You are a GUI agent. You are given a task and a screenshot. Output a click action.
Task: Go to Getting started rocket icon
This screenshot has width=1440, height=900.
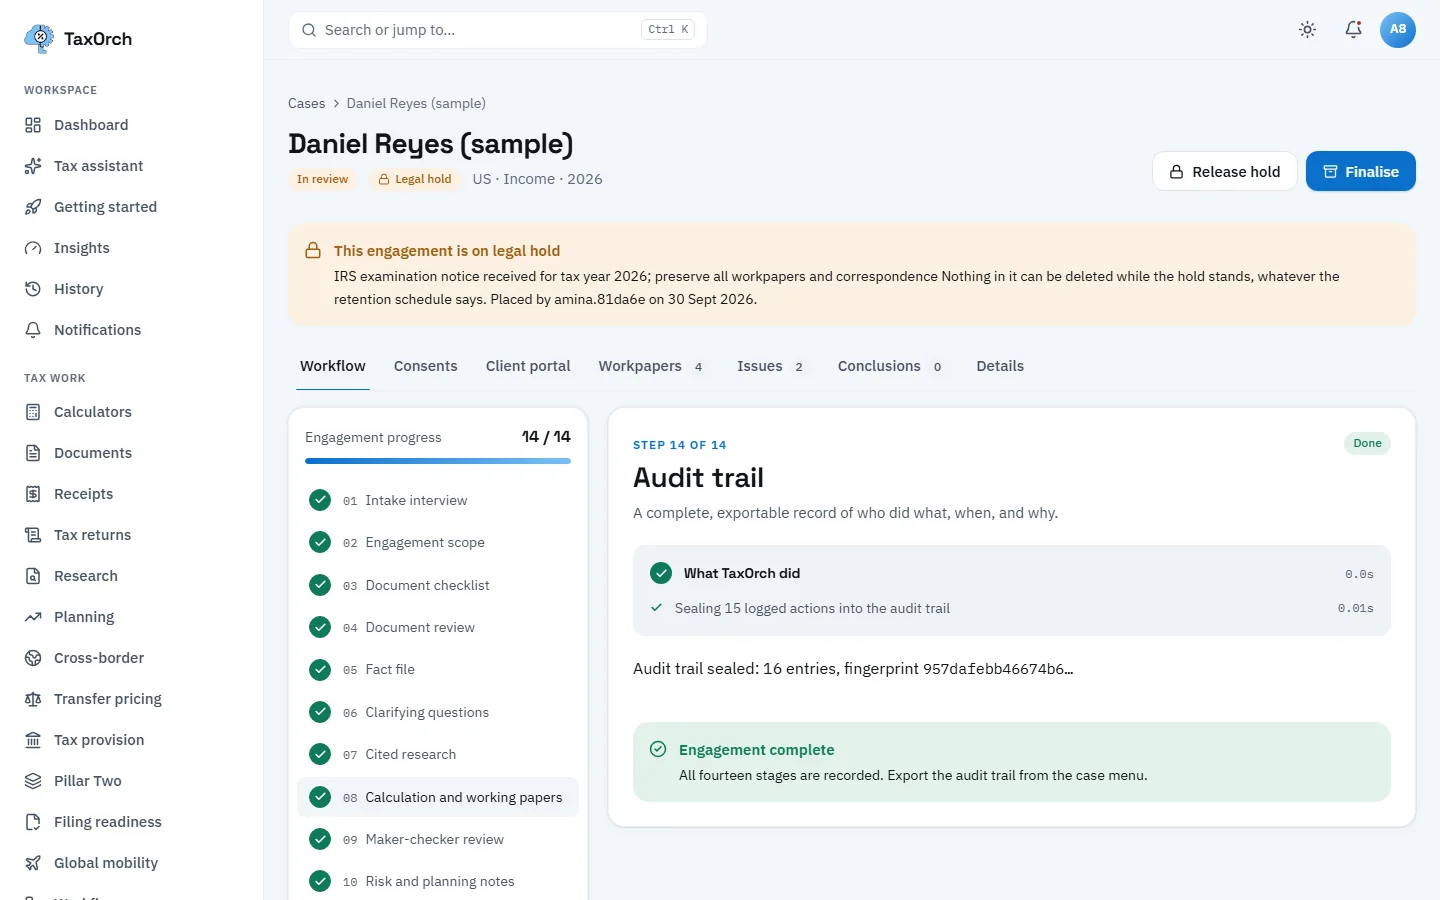(33, 207)
